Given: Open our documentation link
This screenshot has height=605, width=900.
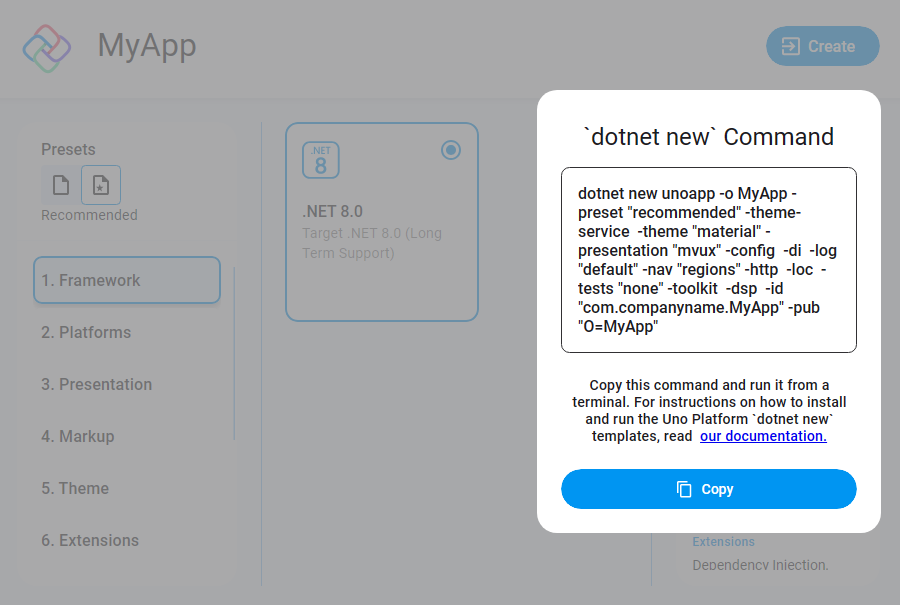Looking at the screenshot, I should tap(763, 436).
